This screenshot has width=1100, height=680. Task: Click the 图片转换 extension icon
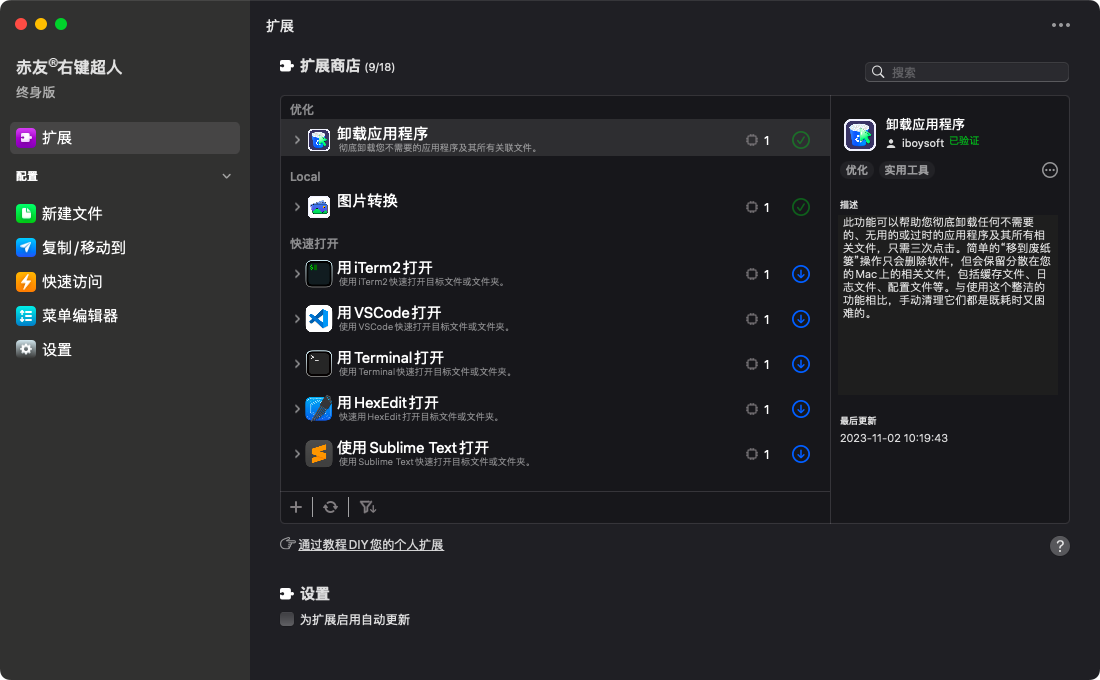318,207
